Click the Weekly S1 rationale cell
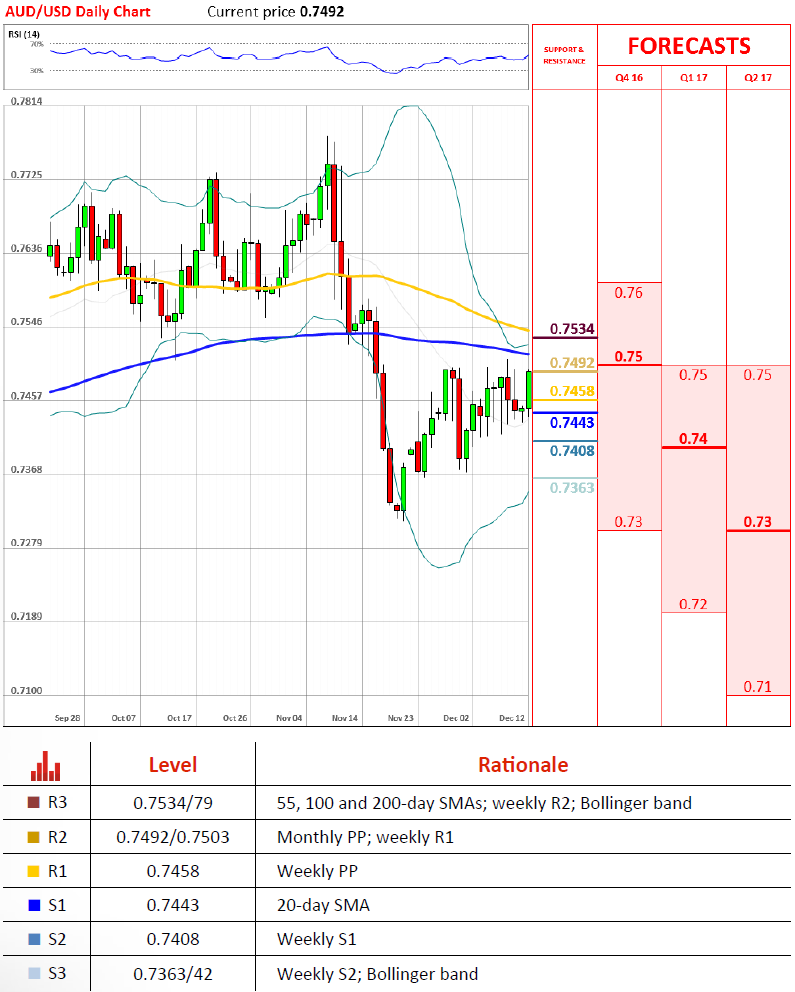 click(317, 939)
